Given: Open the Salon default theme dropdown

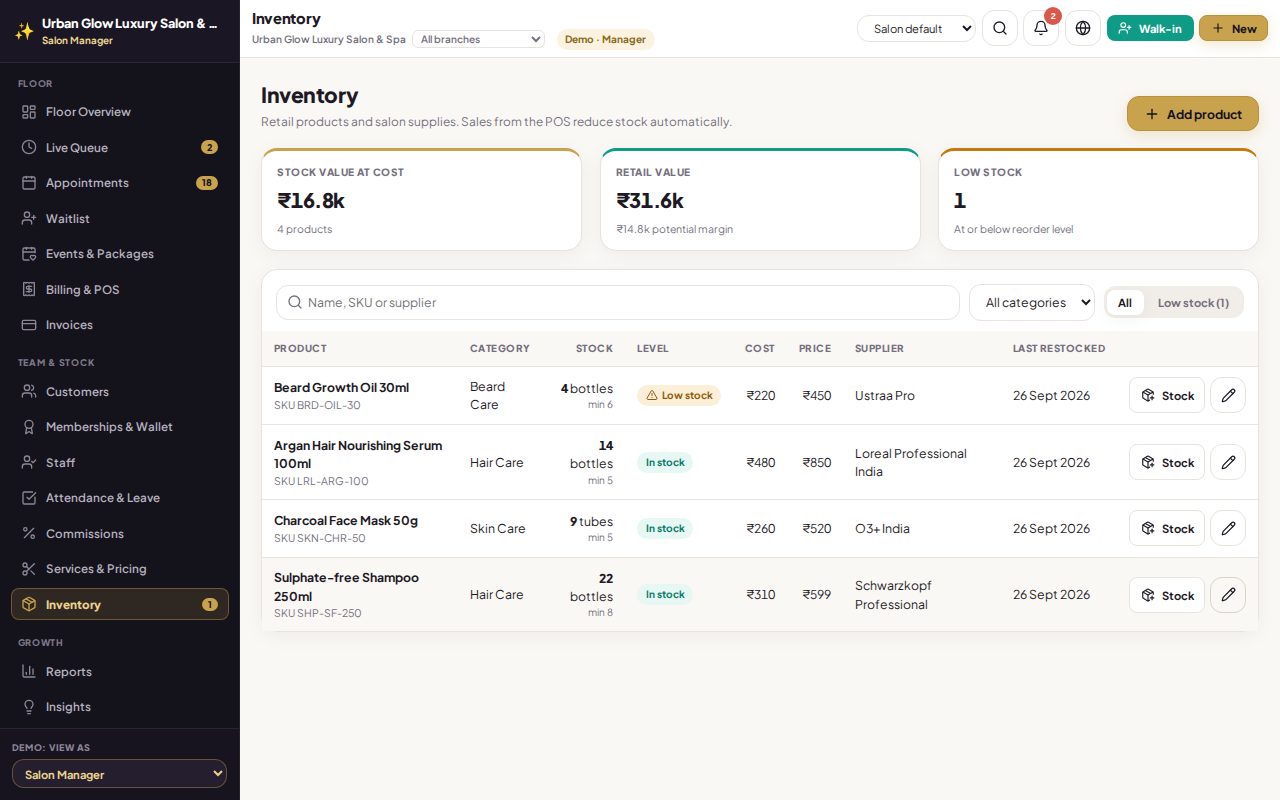Looking at the screenshot, I should (916, 29).
